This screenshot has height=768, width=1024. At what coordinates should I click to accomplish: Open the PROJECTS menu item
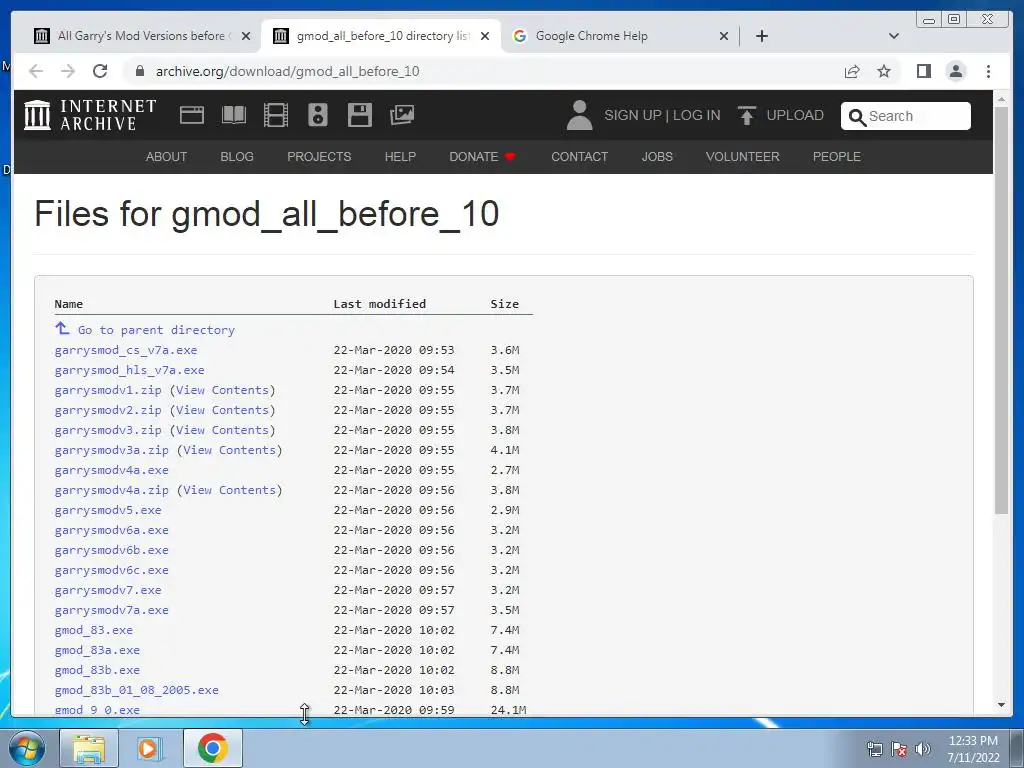click(x=319, y=157)
